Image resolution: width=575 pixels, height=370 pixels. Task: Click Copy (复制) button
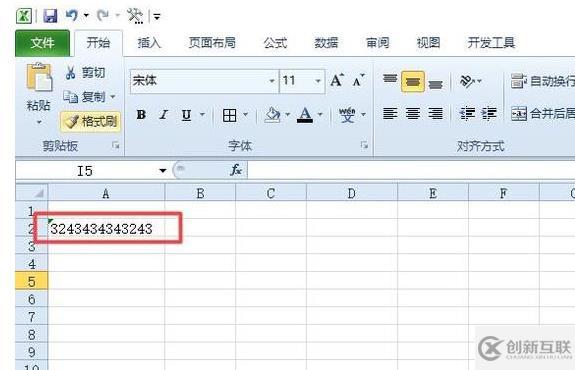84,97
